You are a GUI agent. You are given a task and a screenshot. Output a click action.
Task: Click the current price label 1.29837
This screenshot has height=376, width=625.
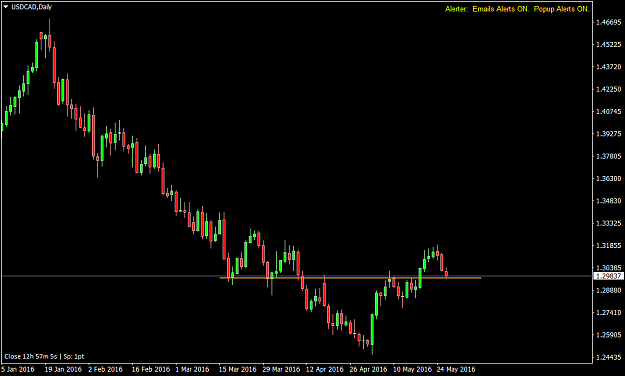(x=608, y=276)
